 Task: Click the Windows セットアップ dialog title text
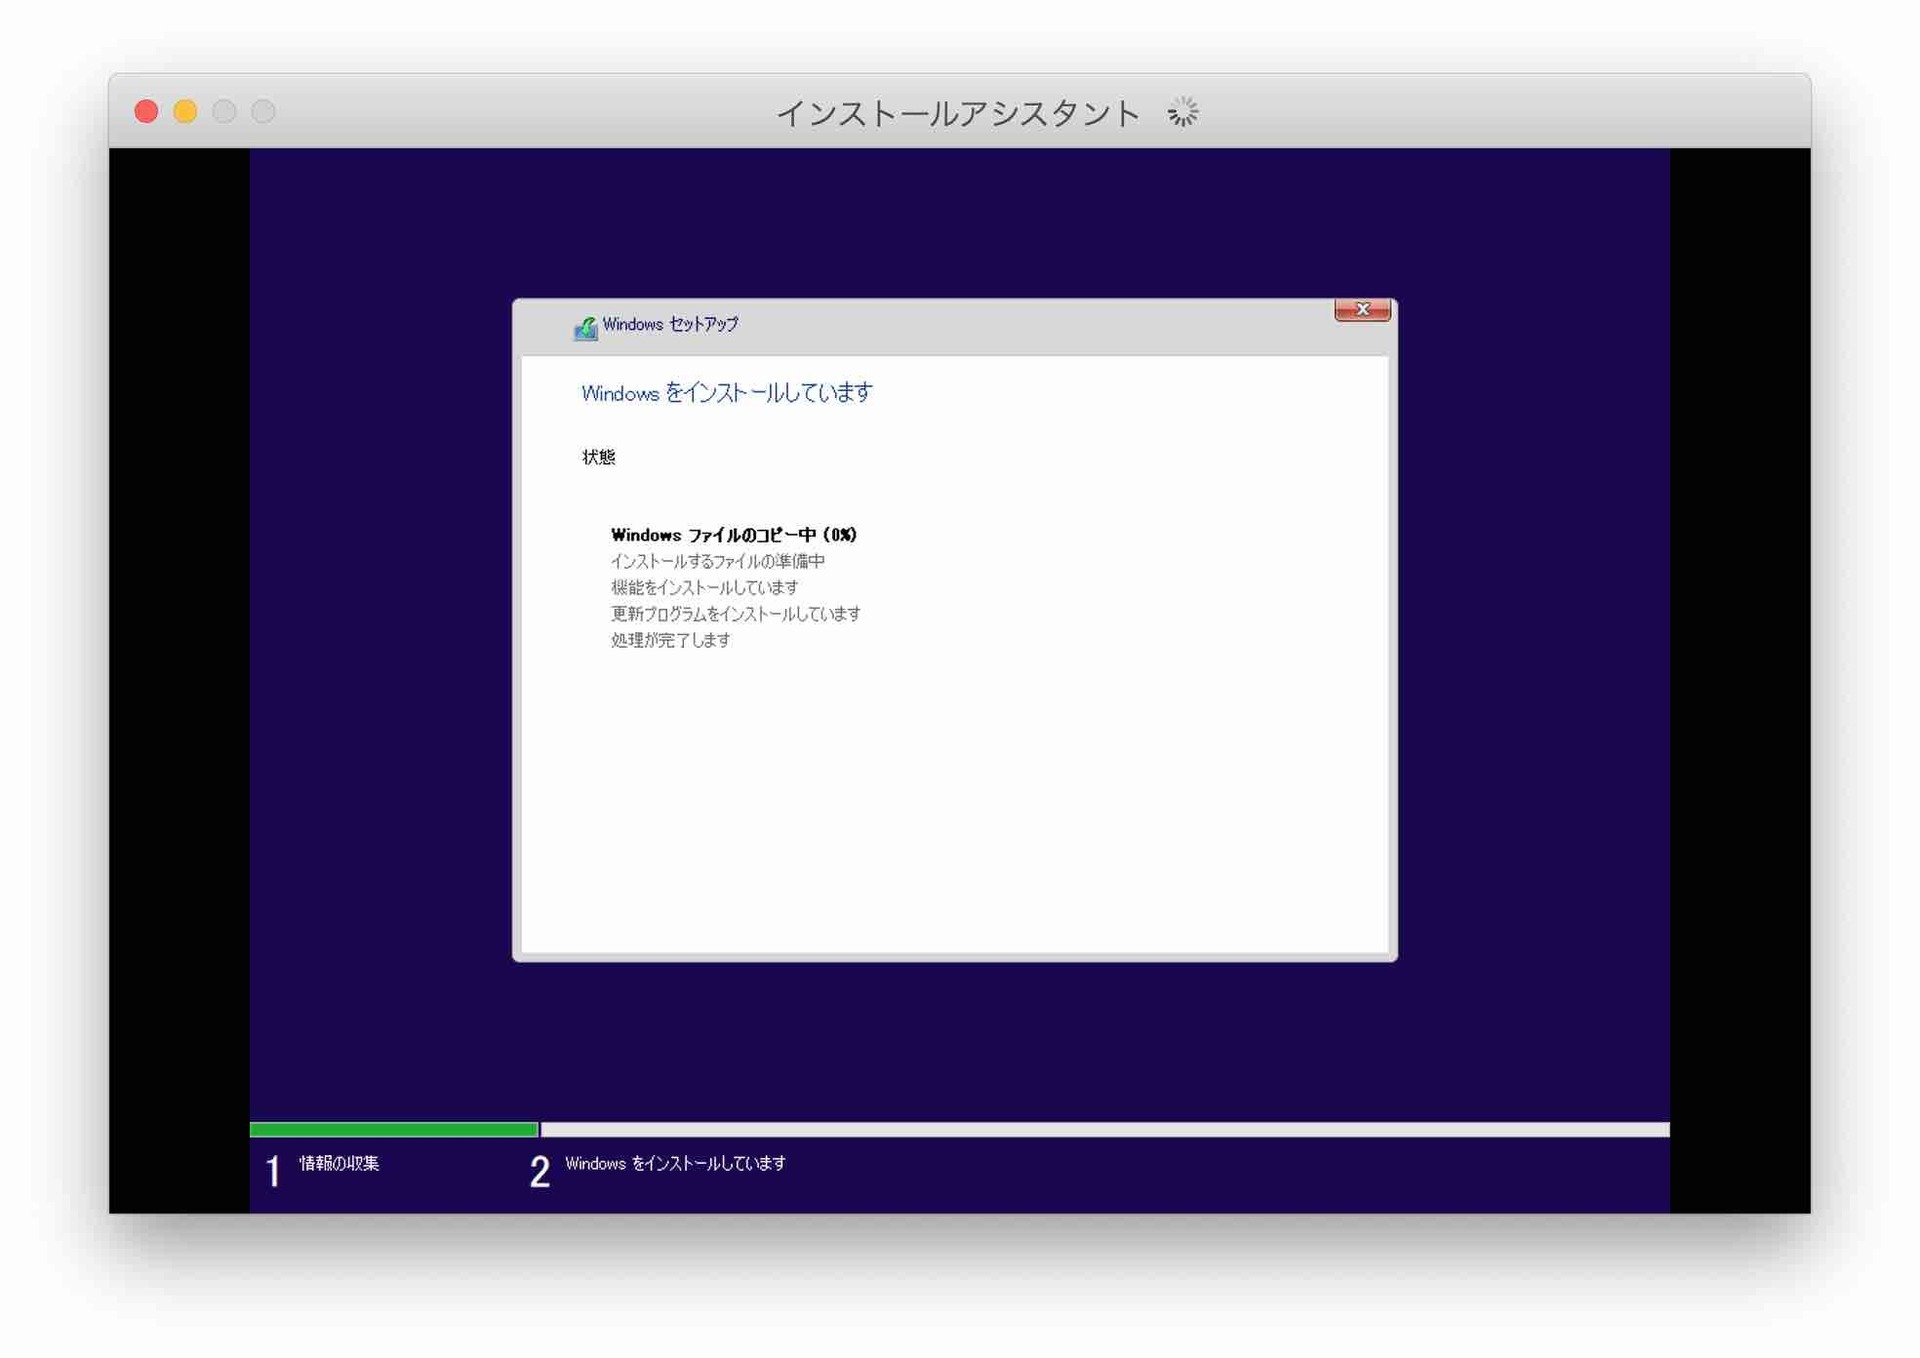tap(670, 325)
